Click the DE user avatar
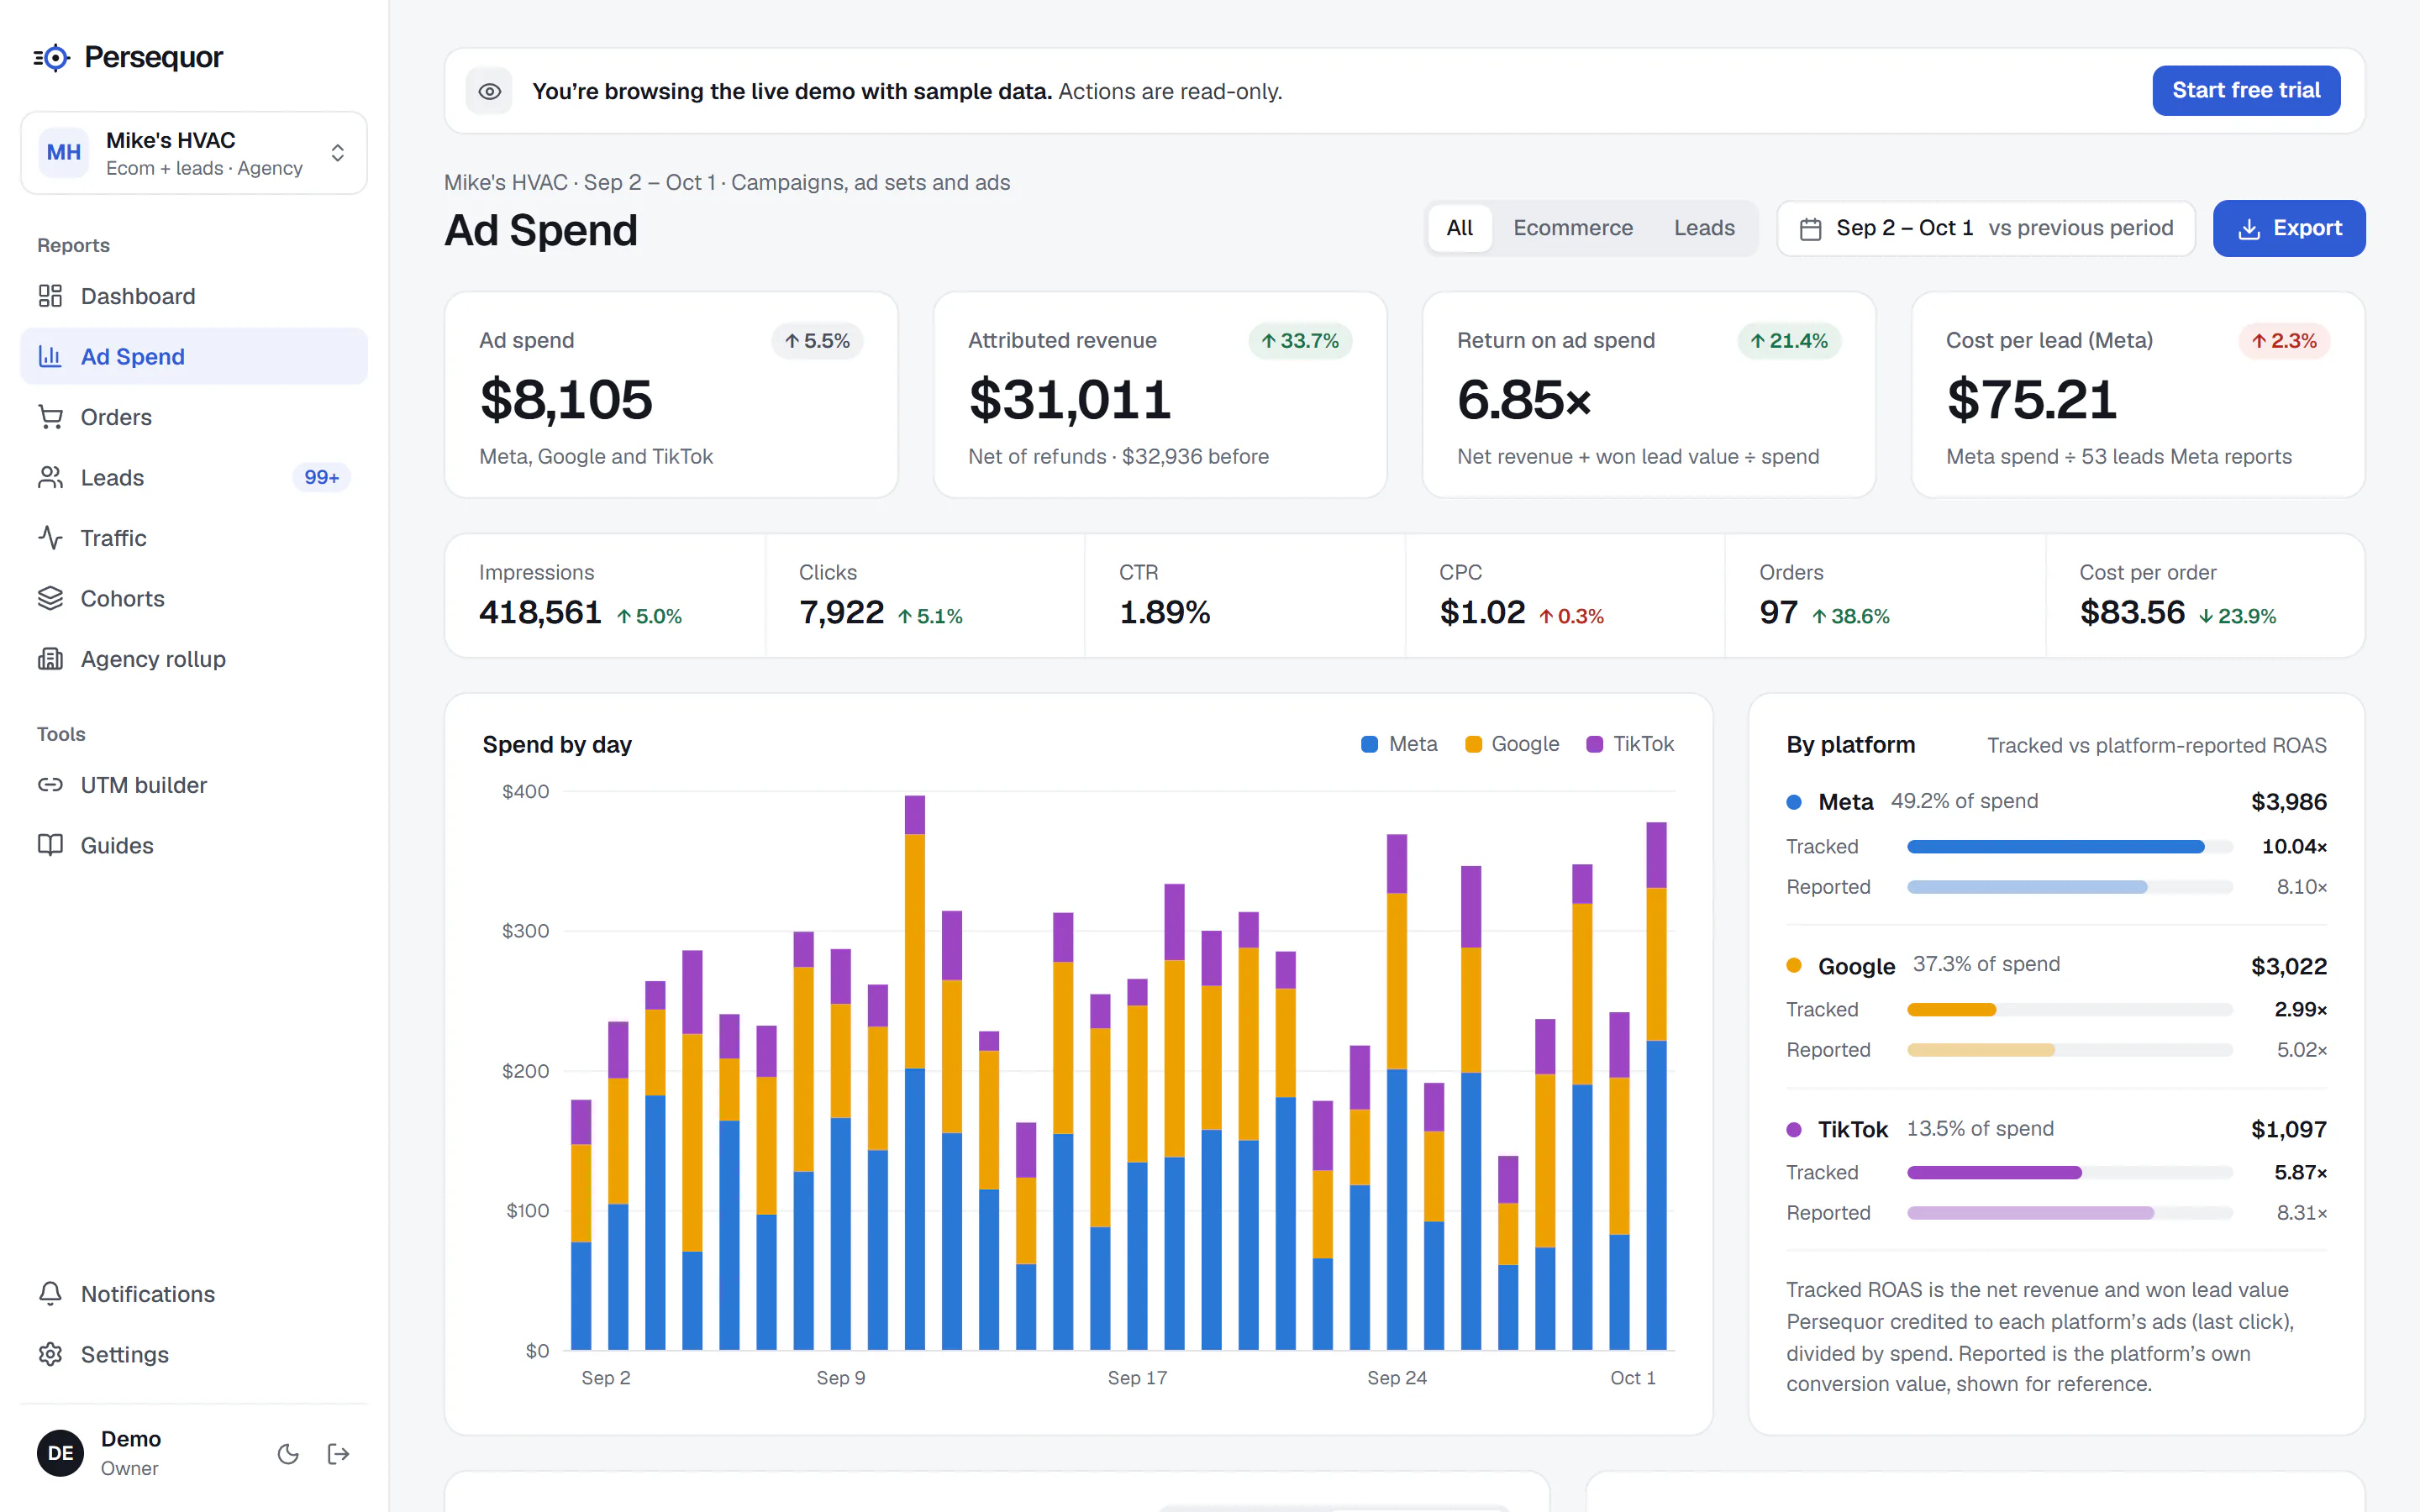The width and height of the screenshot is (2420, 1512). 61,1453
